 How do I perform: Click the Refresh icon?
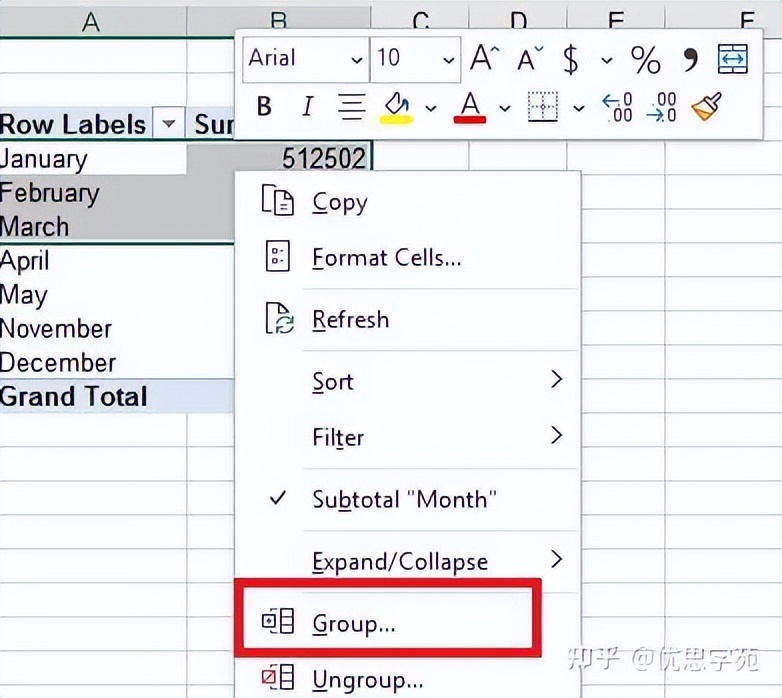click(279, 318)
